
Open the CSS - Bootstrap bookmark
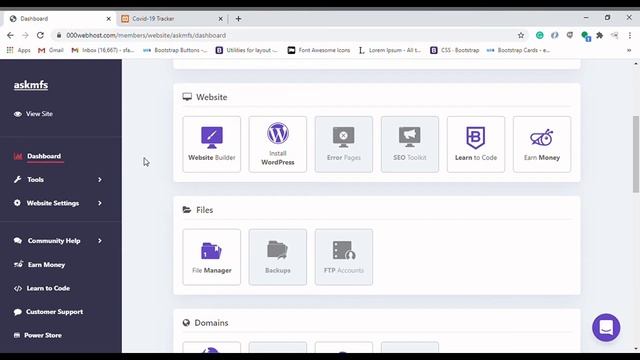pos(455,50)
